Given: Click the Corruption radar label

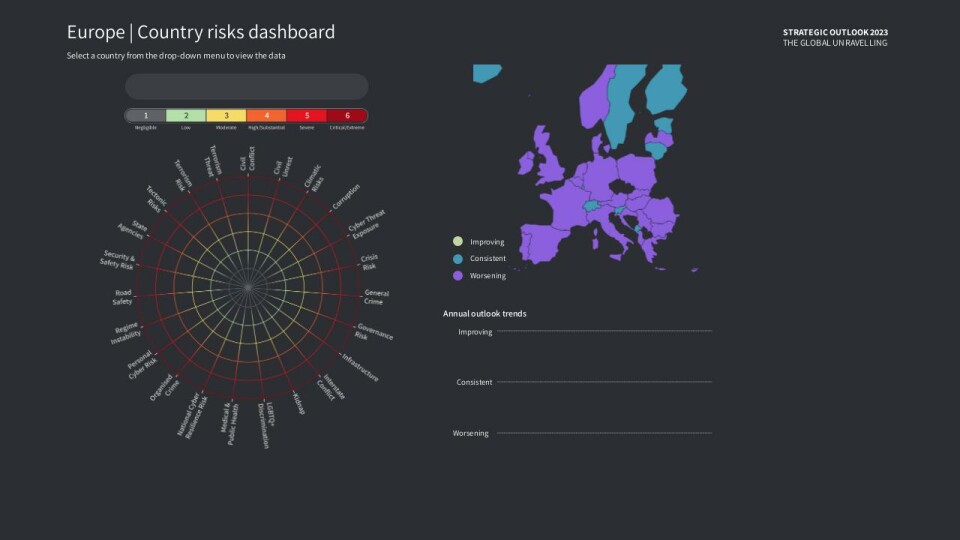Looking at the screenshot, I should coord(347,197).
